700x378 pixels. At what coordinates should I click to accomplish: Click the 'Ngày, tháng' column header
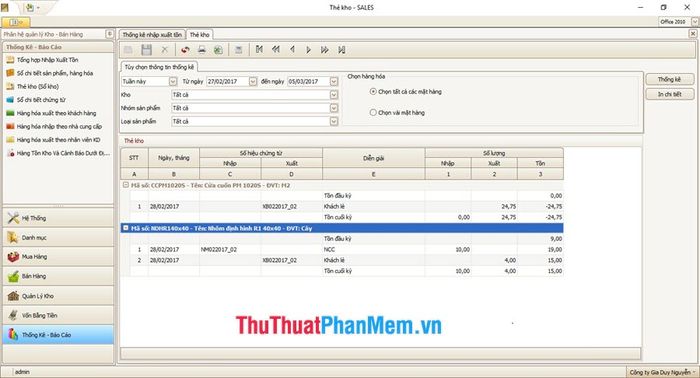tap(174, 158)
